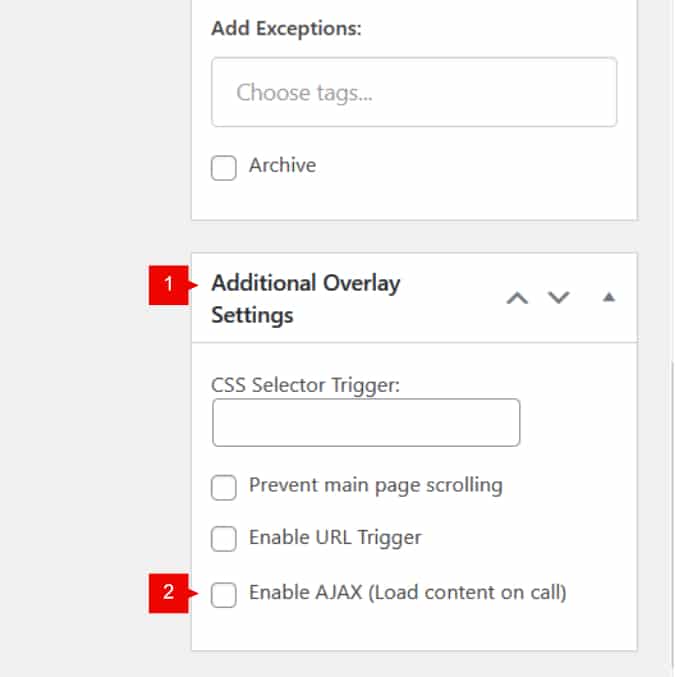Click the Add Exceptions label
The image size is (677, 677).
286,28
